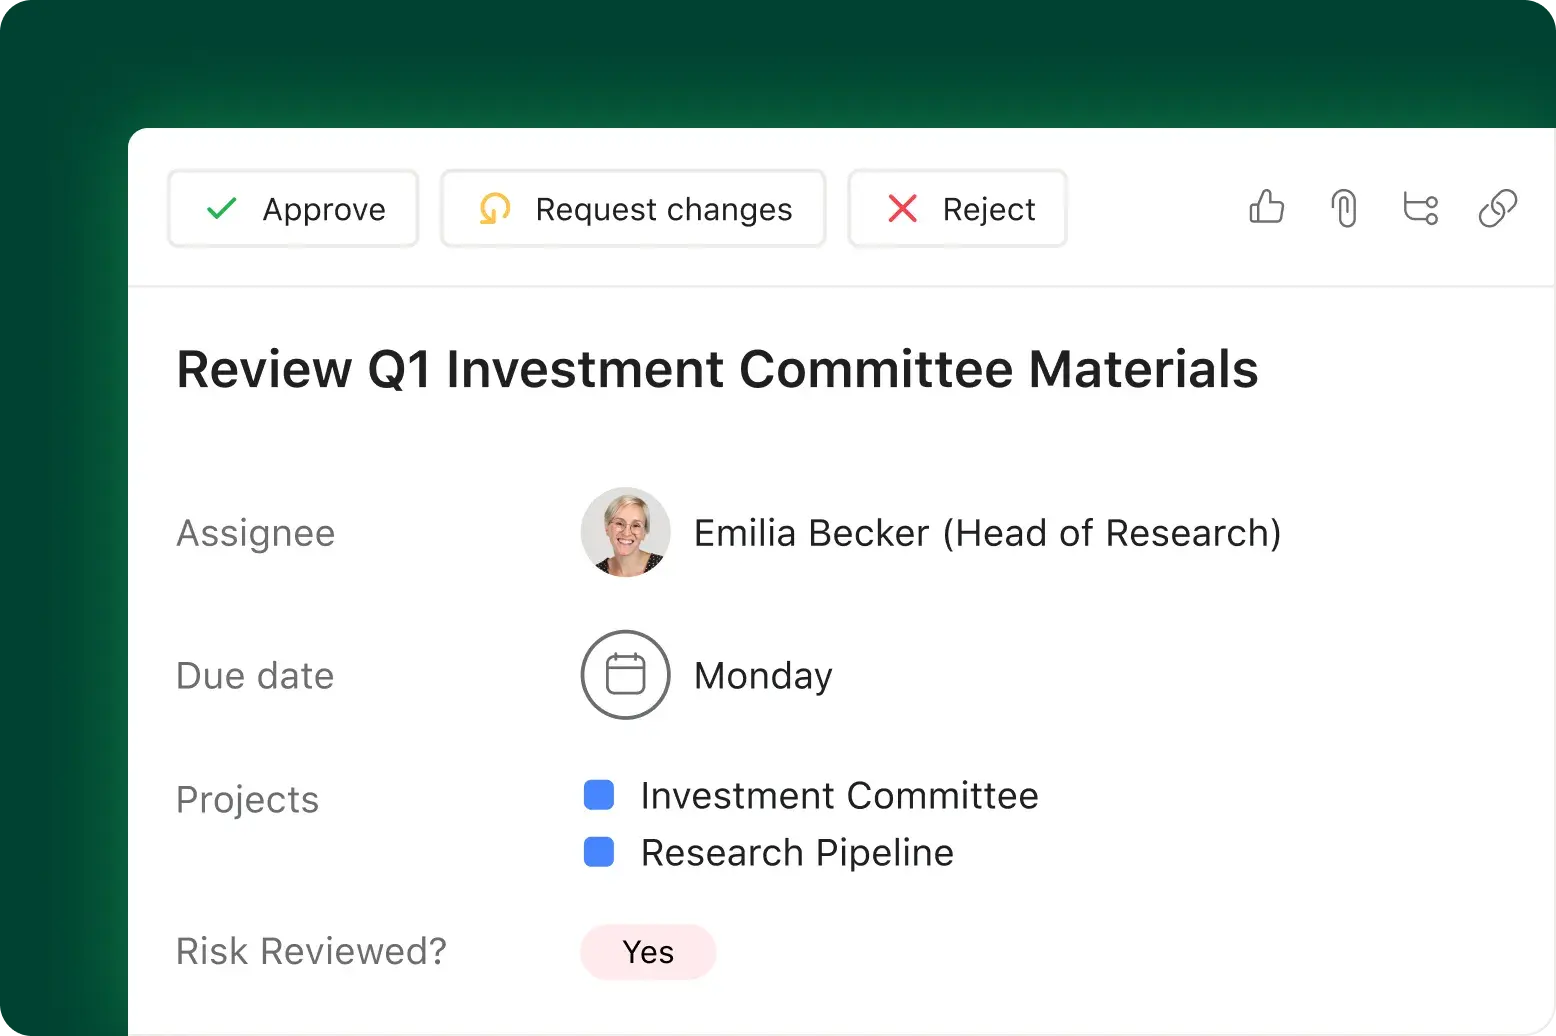Select assignee Emilia Becker (Head of Research)
The image size is (1556, 1036).
pos(987,533)
